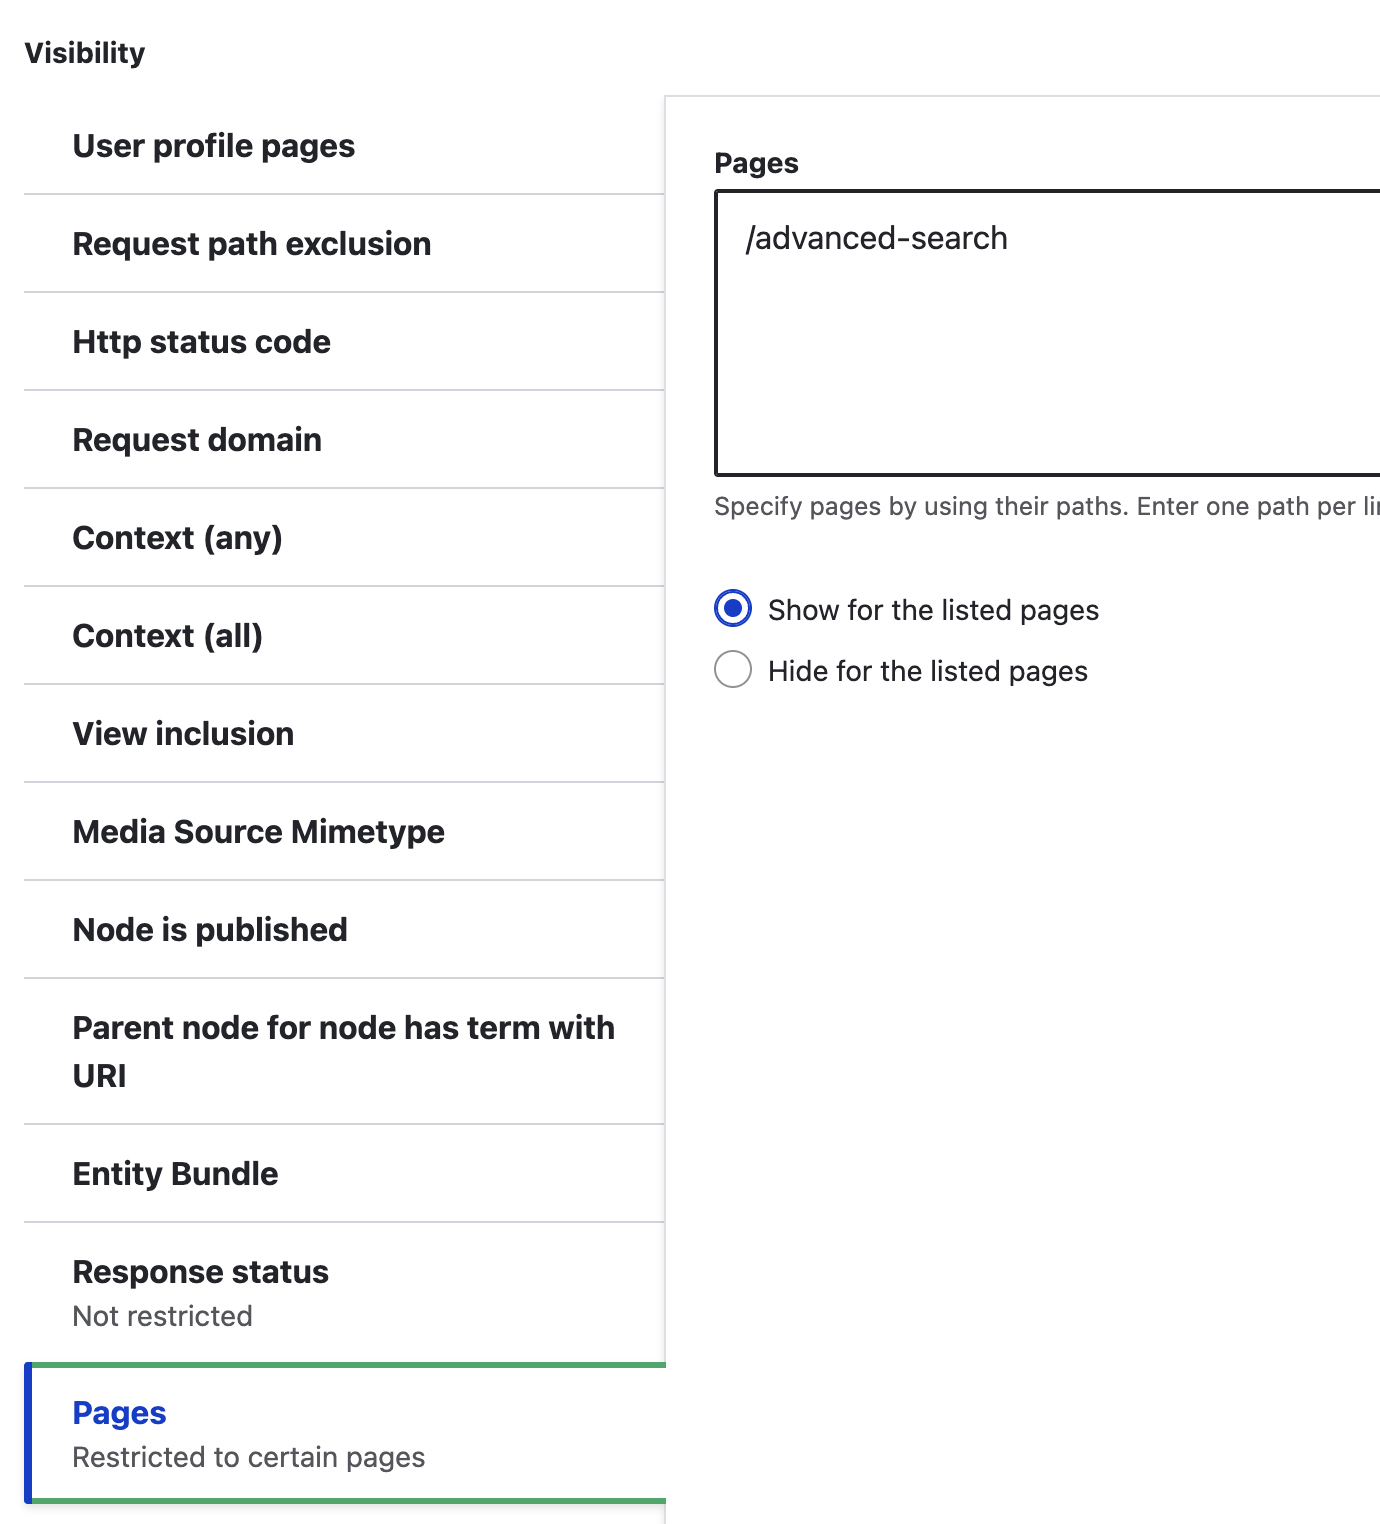Open the Response status tab
1380x1524 pixels.
pyautogui.click(x=344, y=1293)
